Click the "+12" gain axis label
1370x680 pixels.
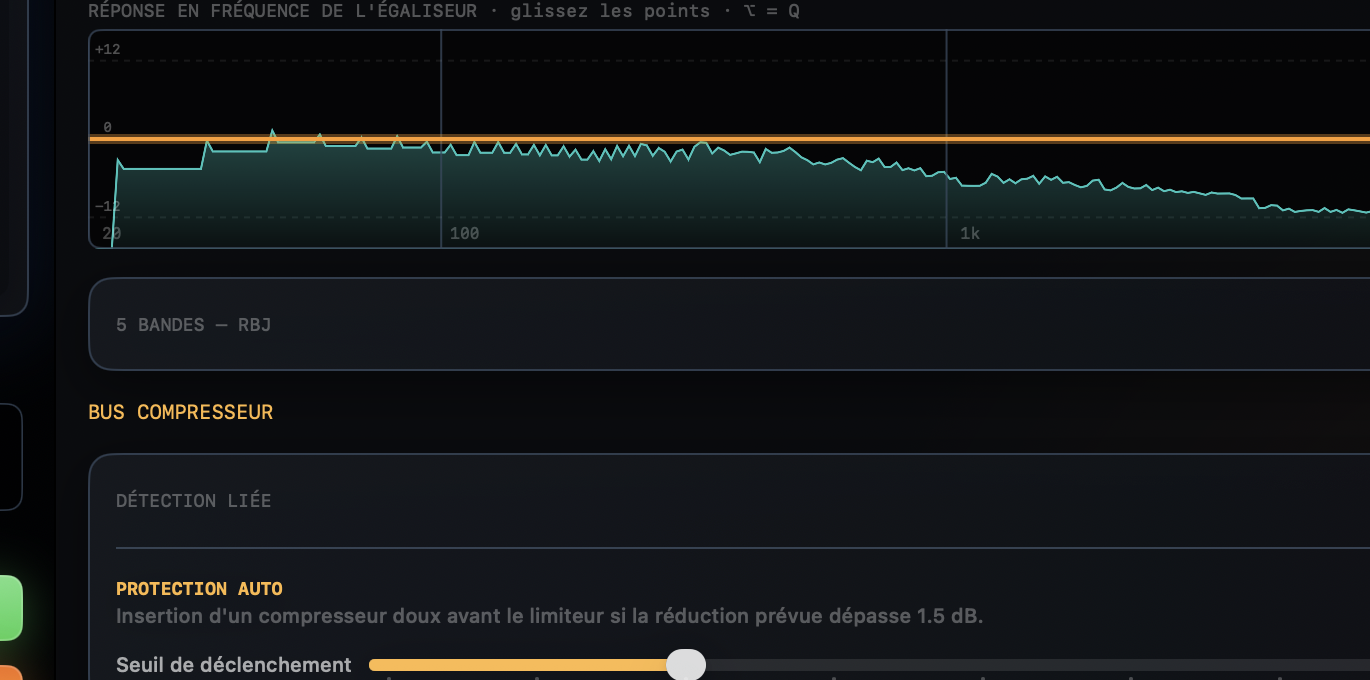tap(108, 49)
